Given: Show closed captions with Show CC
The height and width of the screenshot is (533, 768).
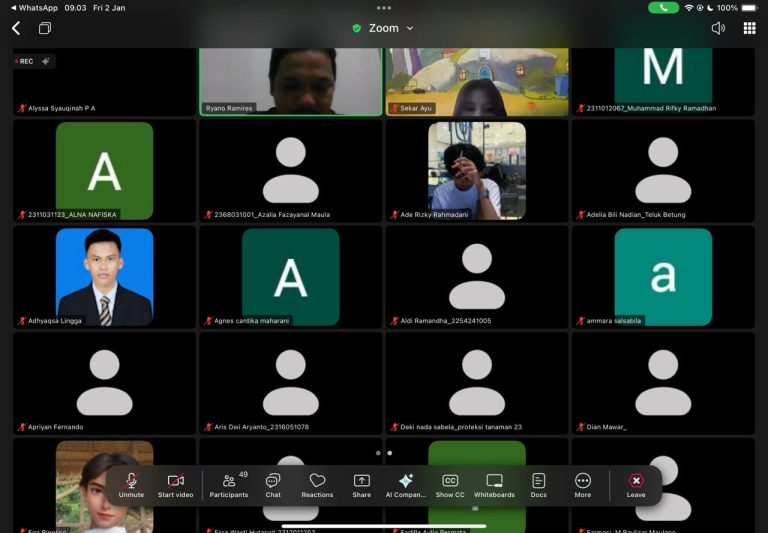Looking at the screenshot, I should tap(450, 484).
